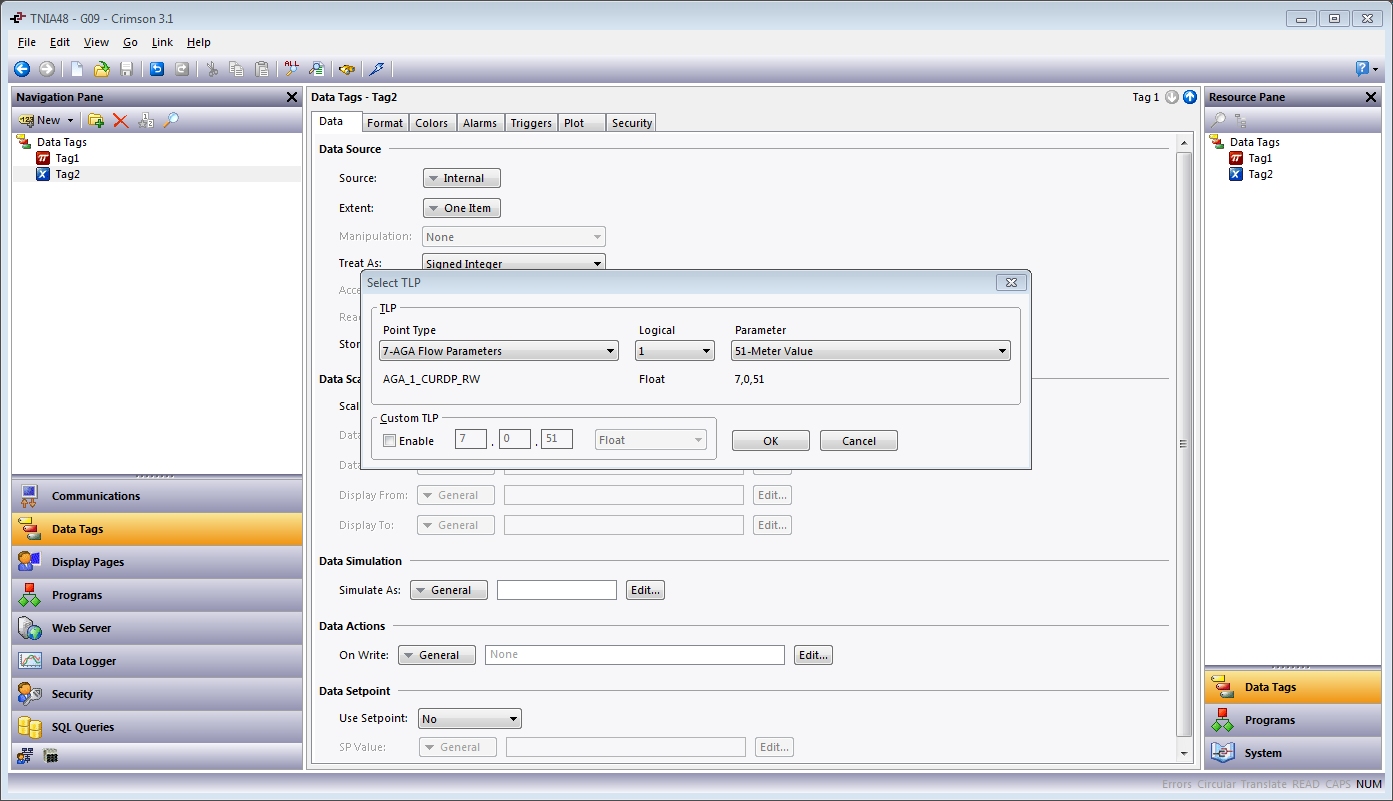Viewport: 1393px width, 801px height.
Task: Open the Point Type dropdown
Action: pyautogui.click(x=499, y=351)
